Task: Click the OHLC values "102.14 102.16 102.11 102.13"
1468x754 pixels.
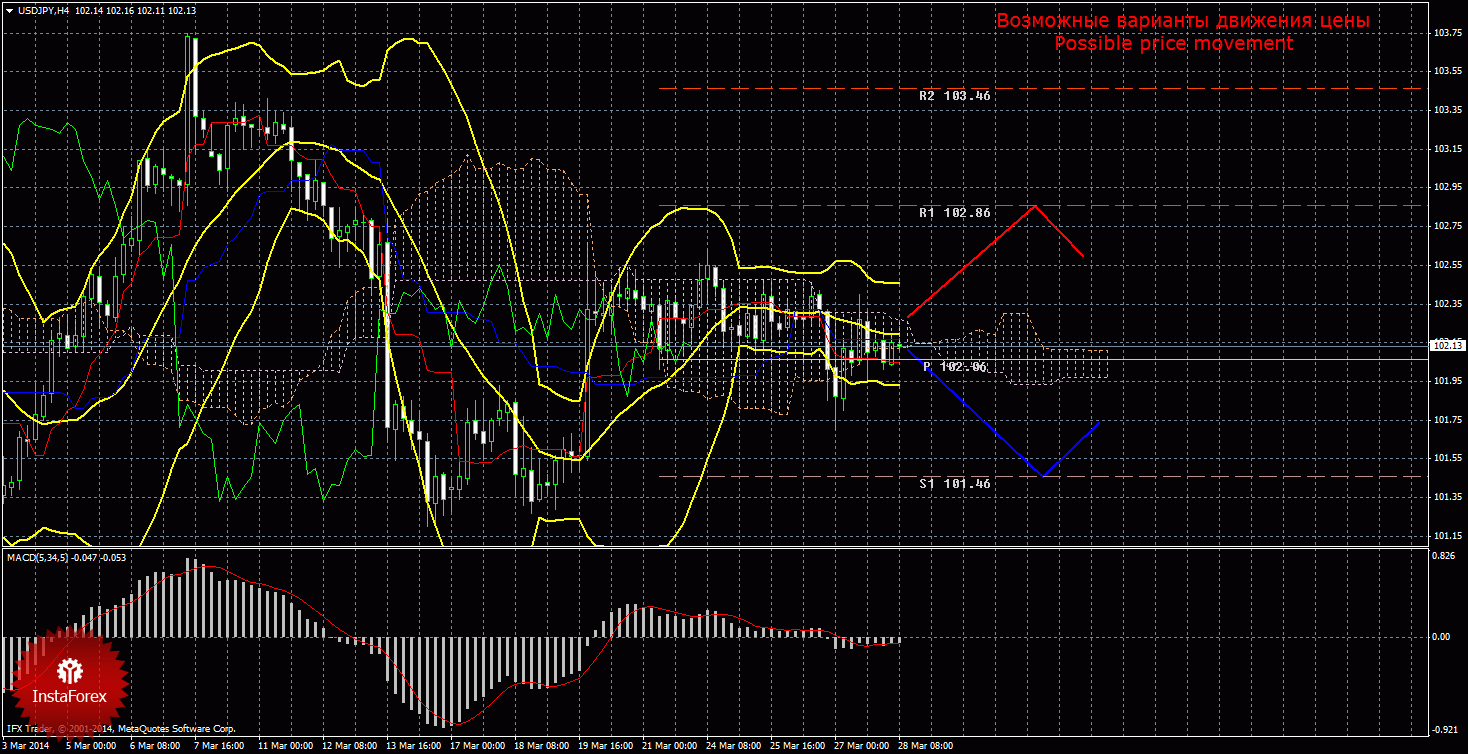Action: click(x=135, y=10)
